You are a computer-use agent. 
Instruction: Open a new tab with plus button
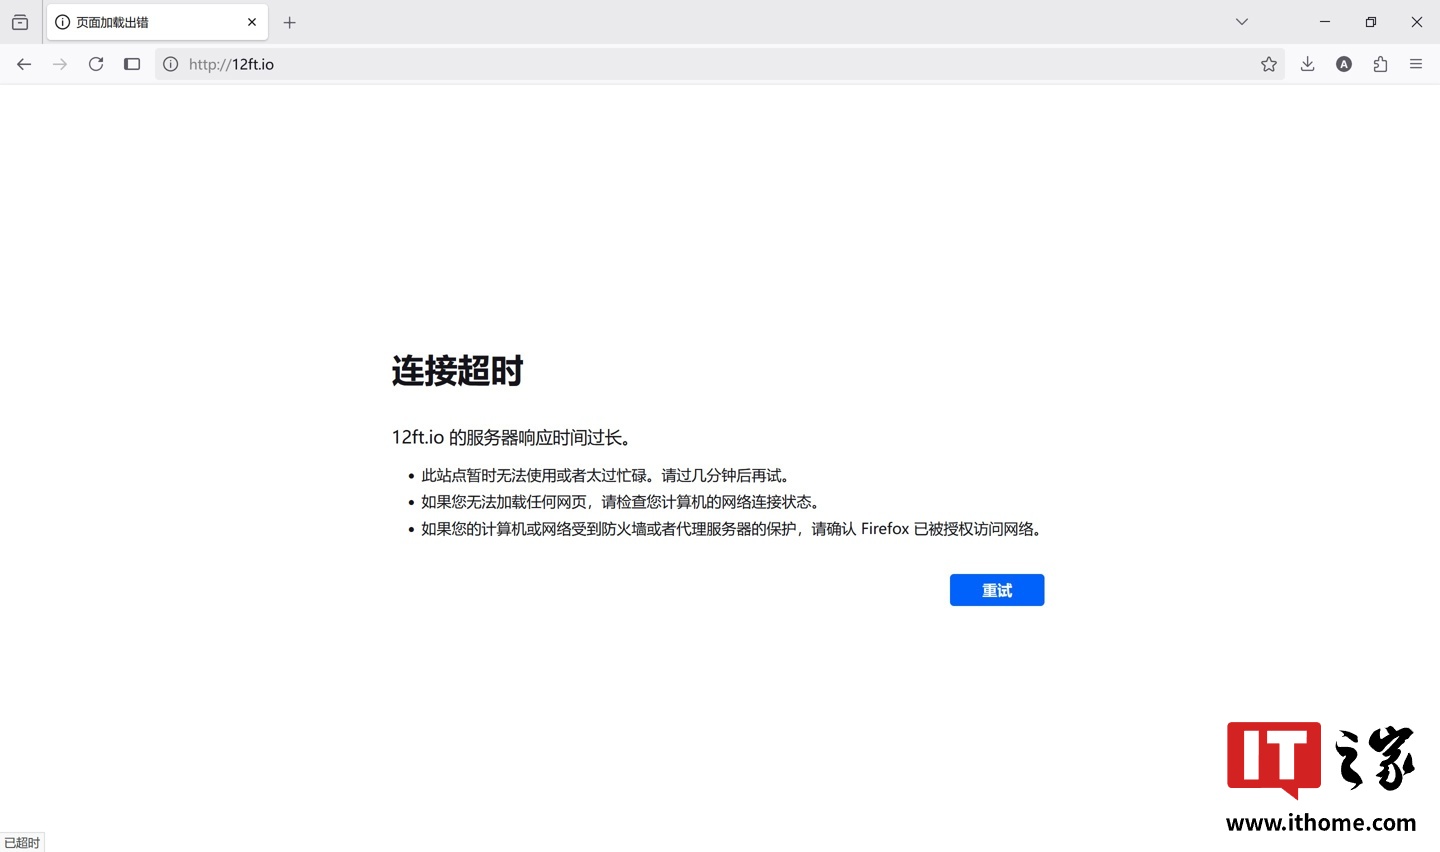point(290,22)
